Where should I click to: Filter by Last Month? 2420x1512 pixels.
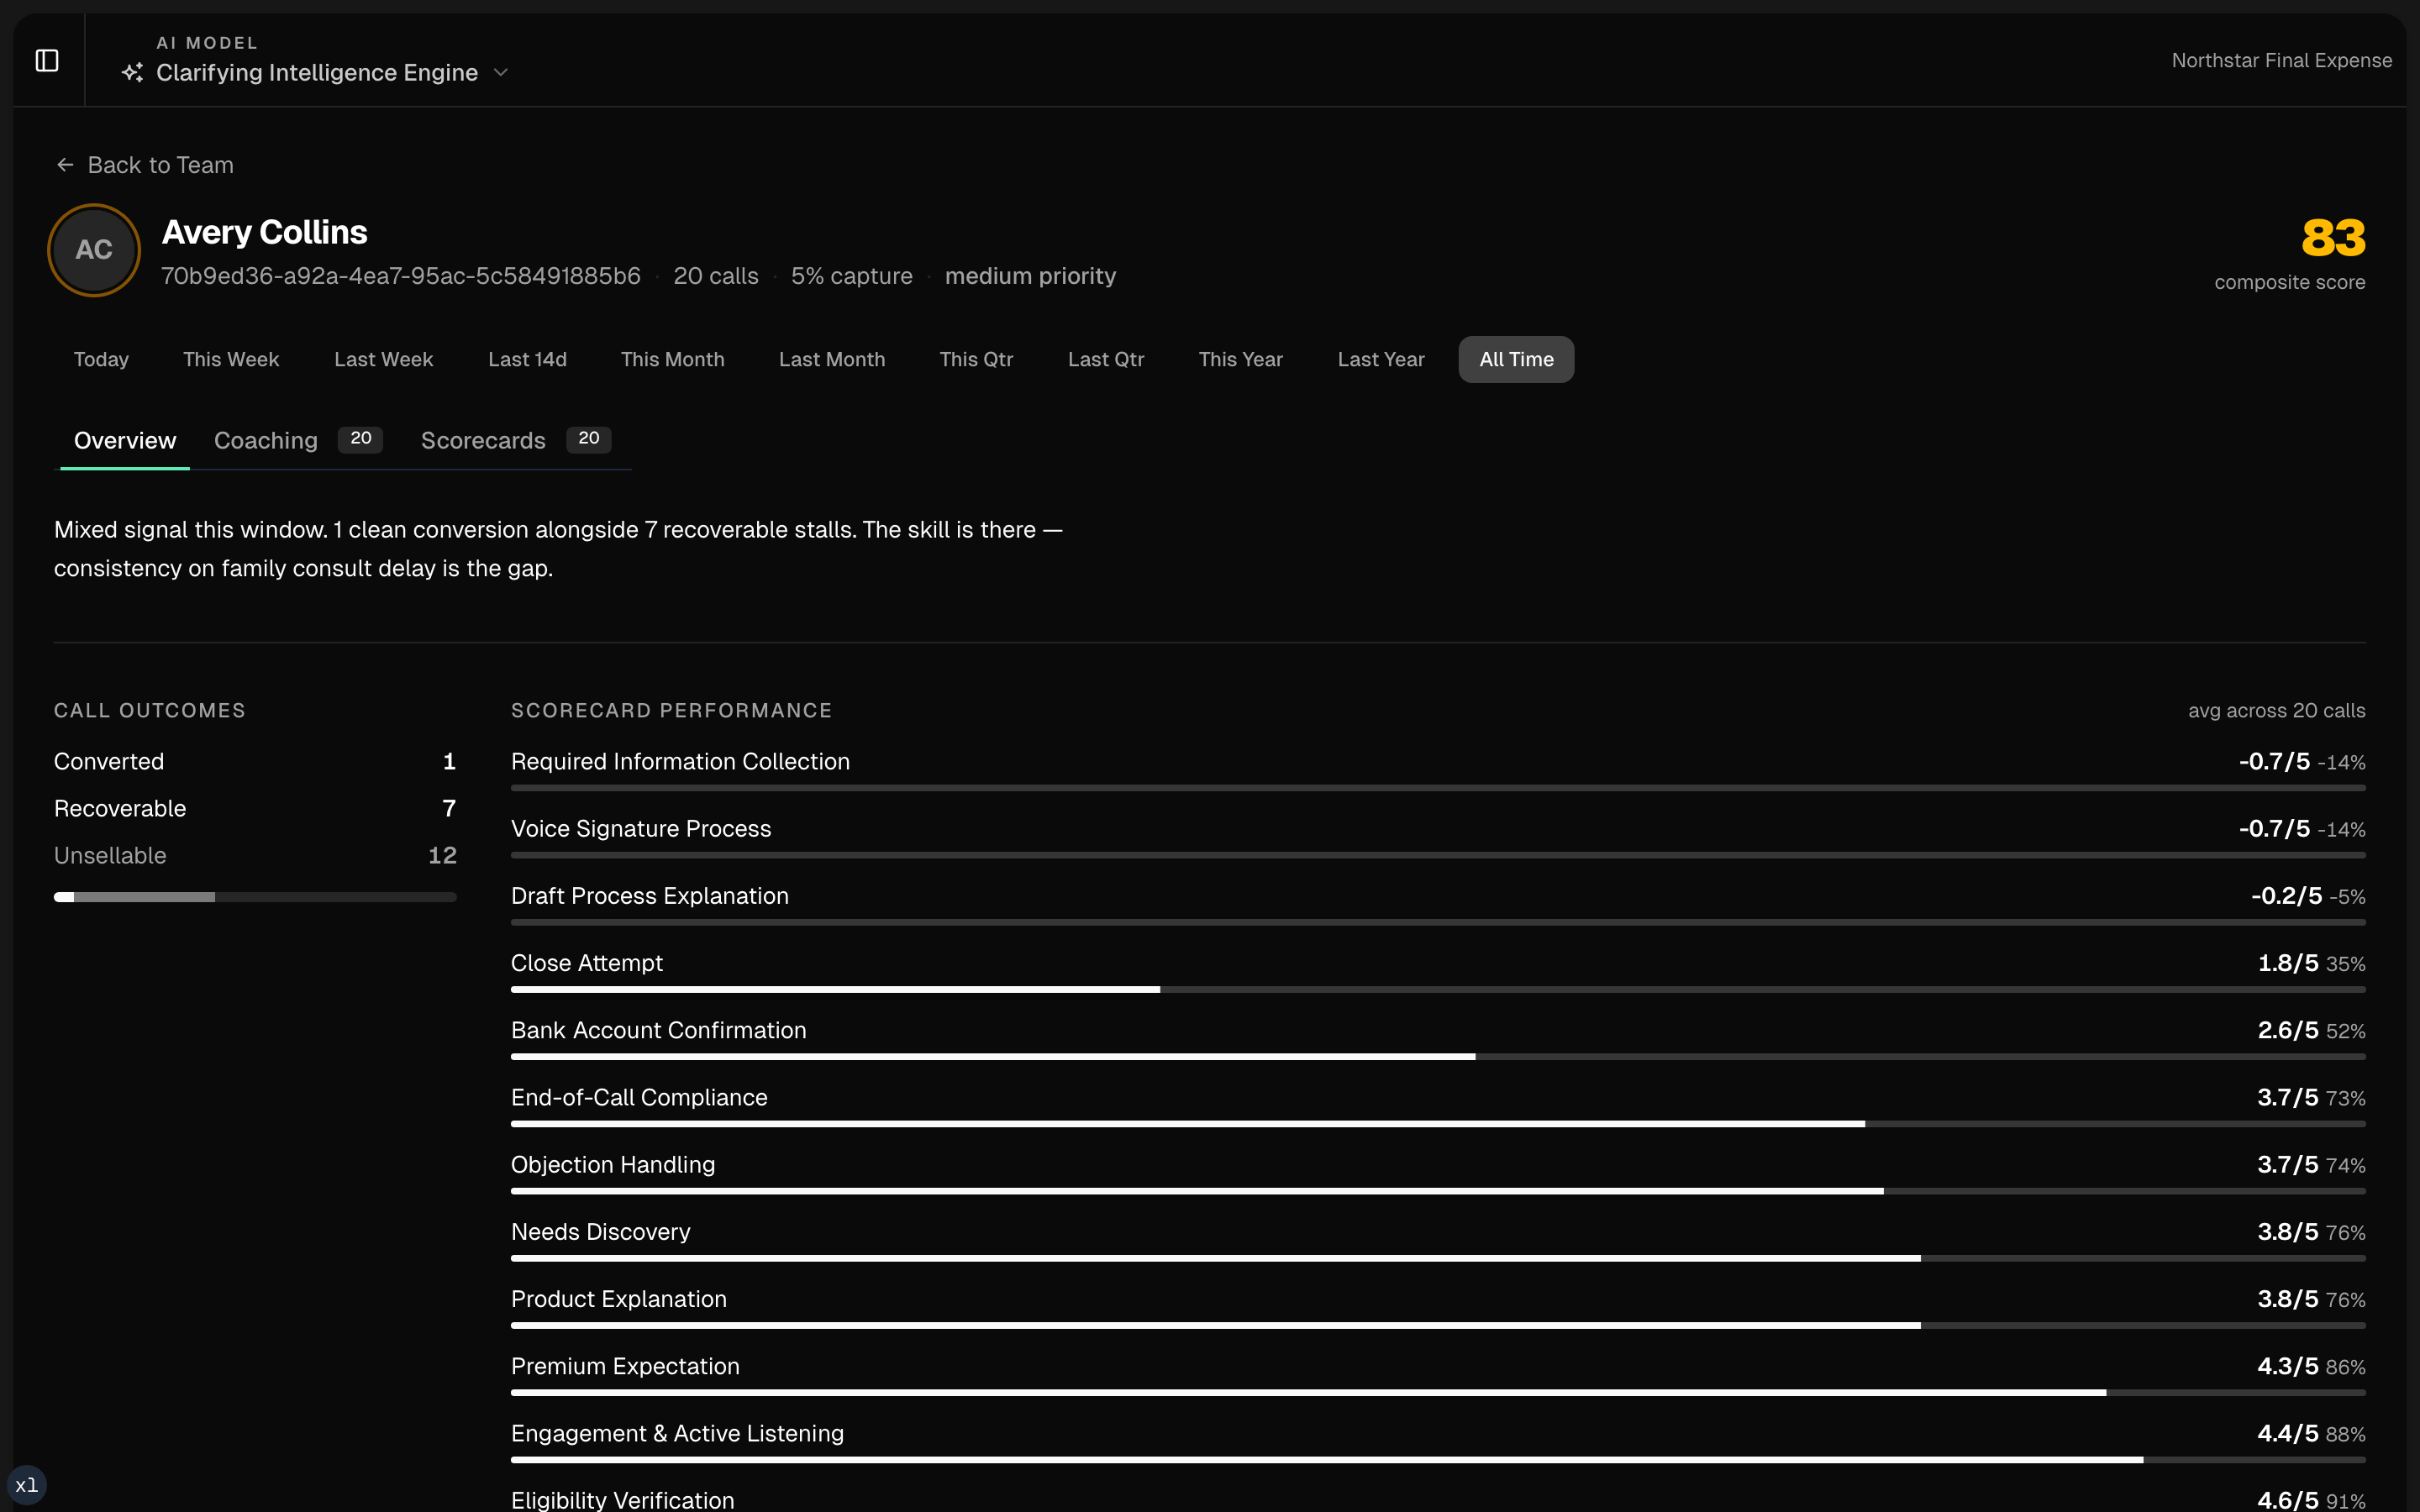click(831, 359)
